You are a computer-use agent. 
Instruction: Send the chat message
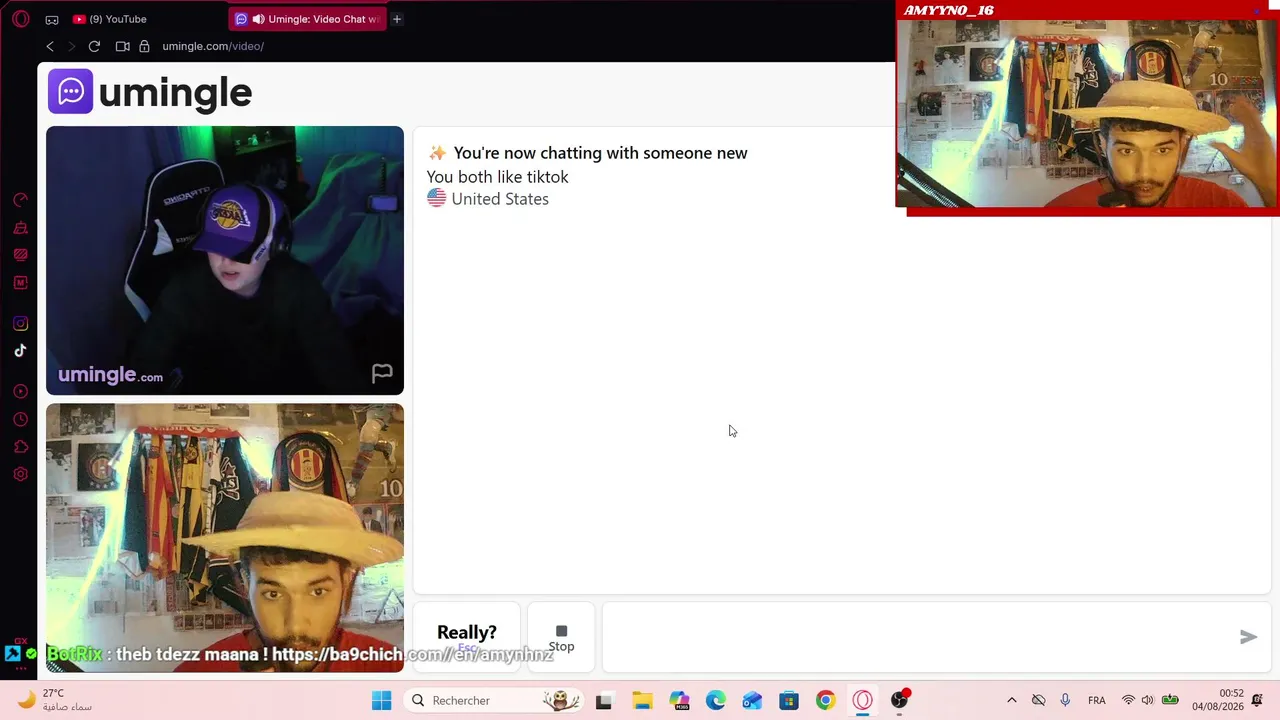1248,637
